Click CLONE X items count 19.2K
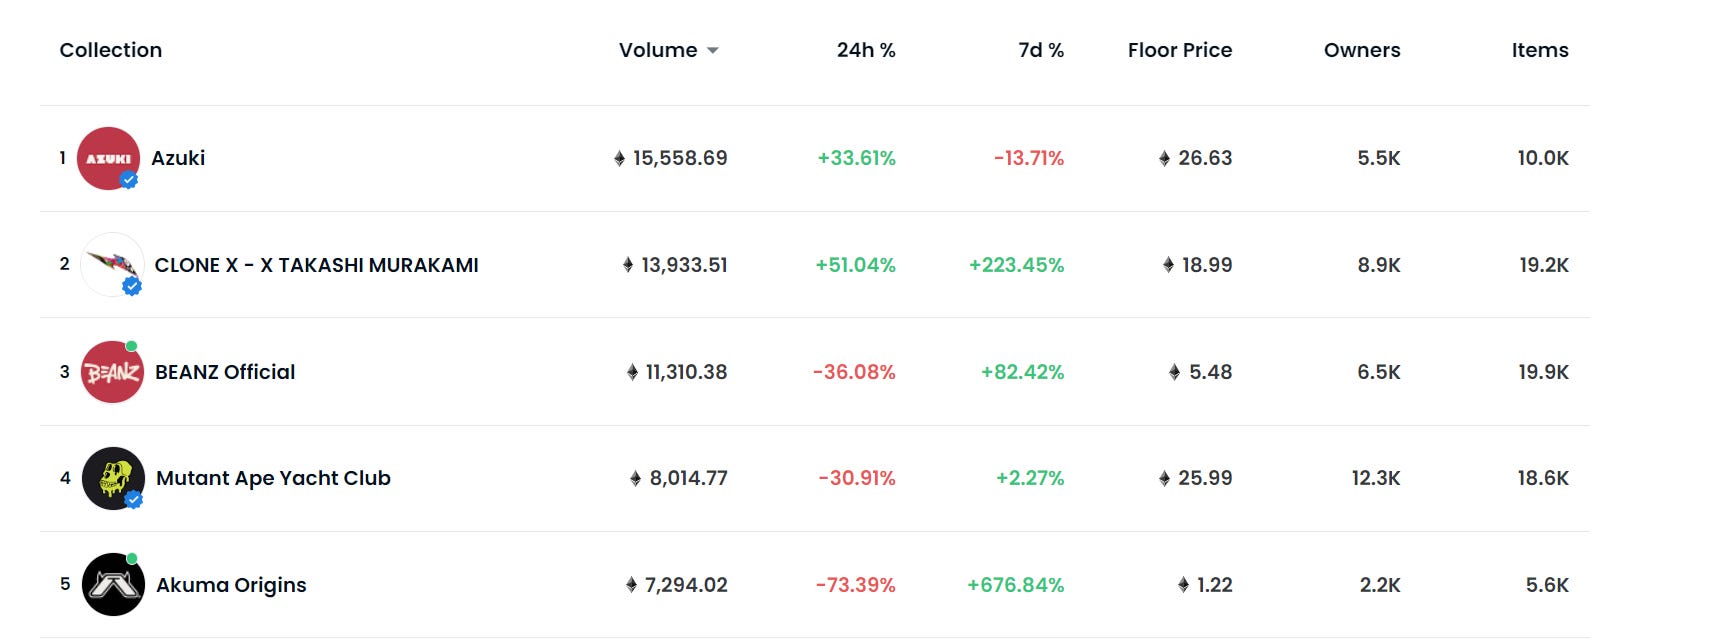 coord(1544,265)
